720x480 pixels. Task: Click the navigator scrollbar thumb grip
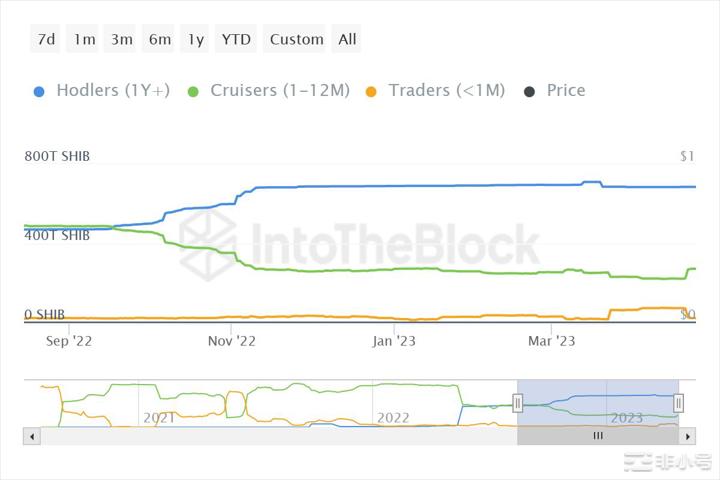point(598,436)
